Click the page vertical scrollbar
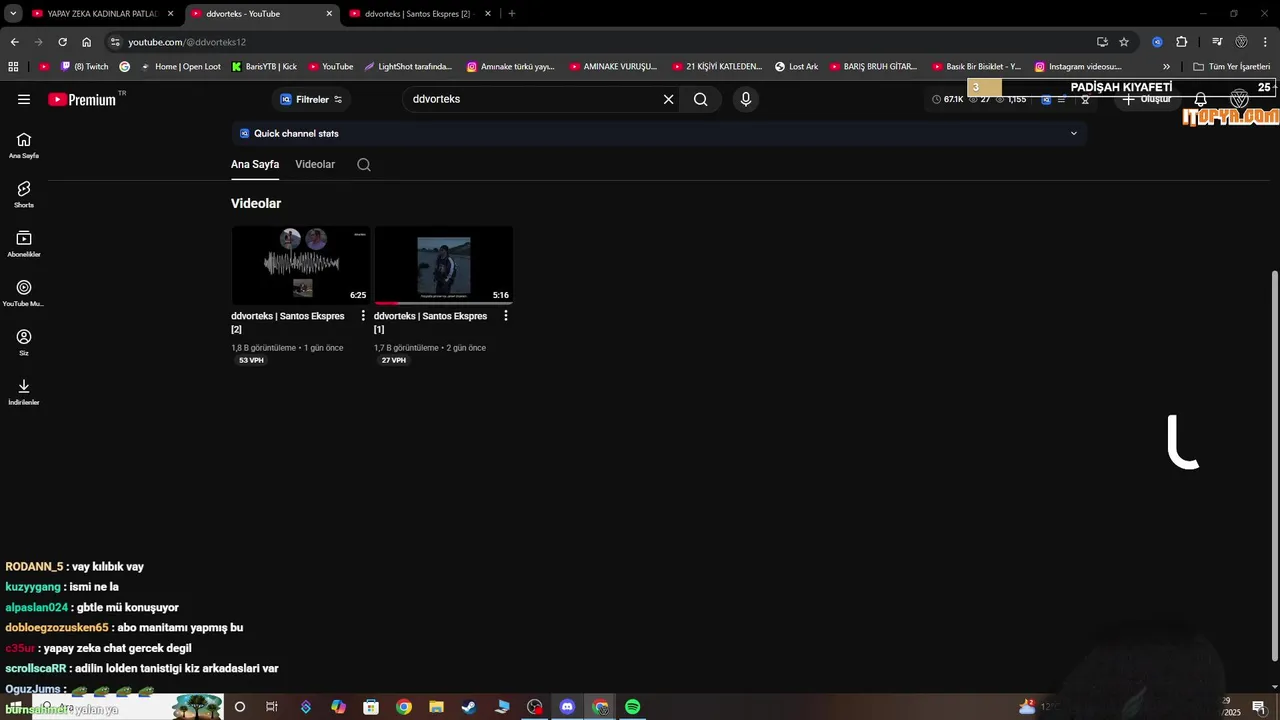The height and width of the screenshot is (720, 1280). [x=1274, y=465]
